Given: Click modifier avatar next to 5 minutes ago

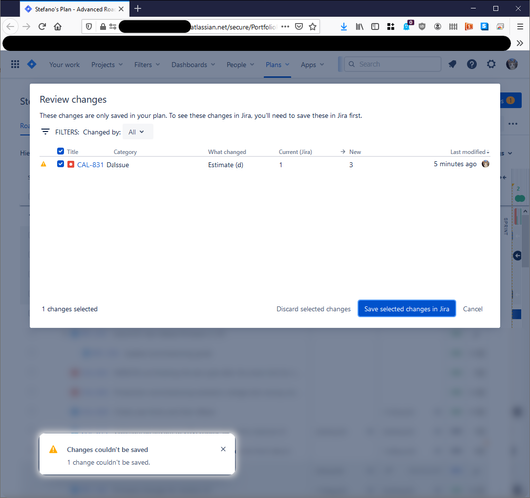Looking at the screenshot, I should [485, 164].
